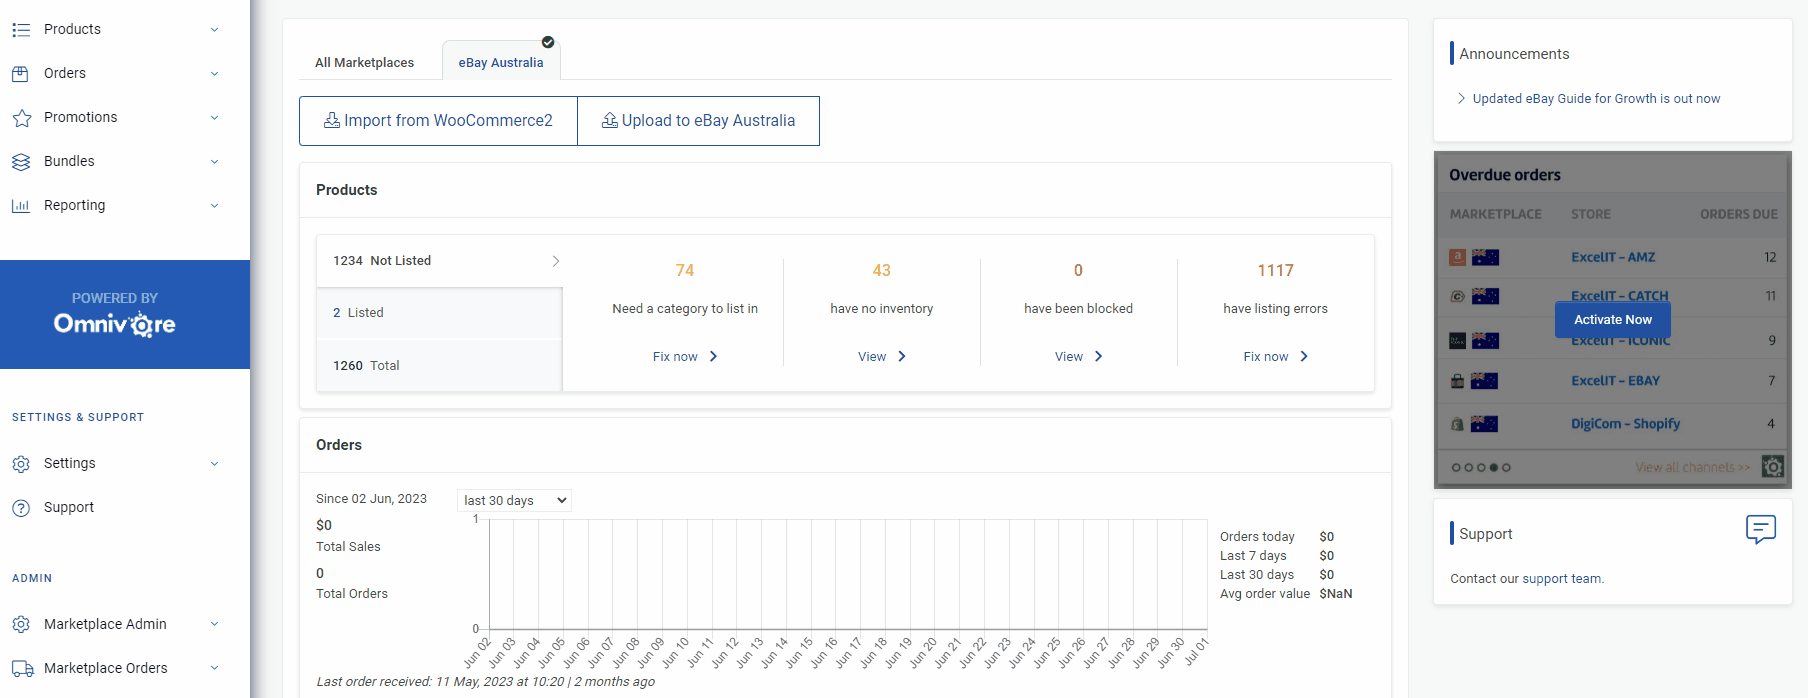Click the Activate Now button

1613,320
